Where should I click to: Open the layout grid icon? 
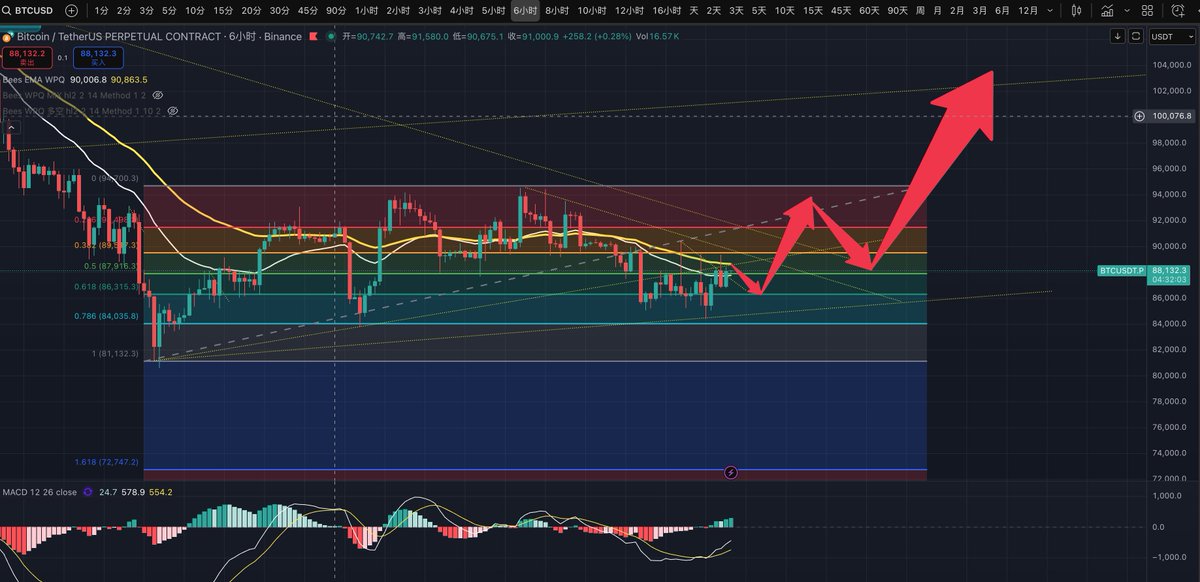coord(1148,11)
